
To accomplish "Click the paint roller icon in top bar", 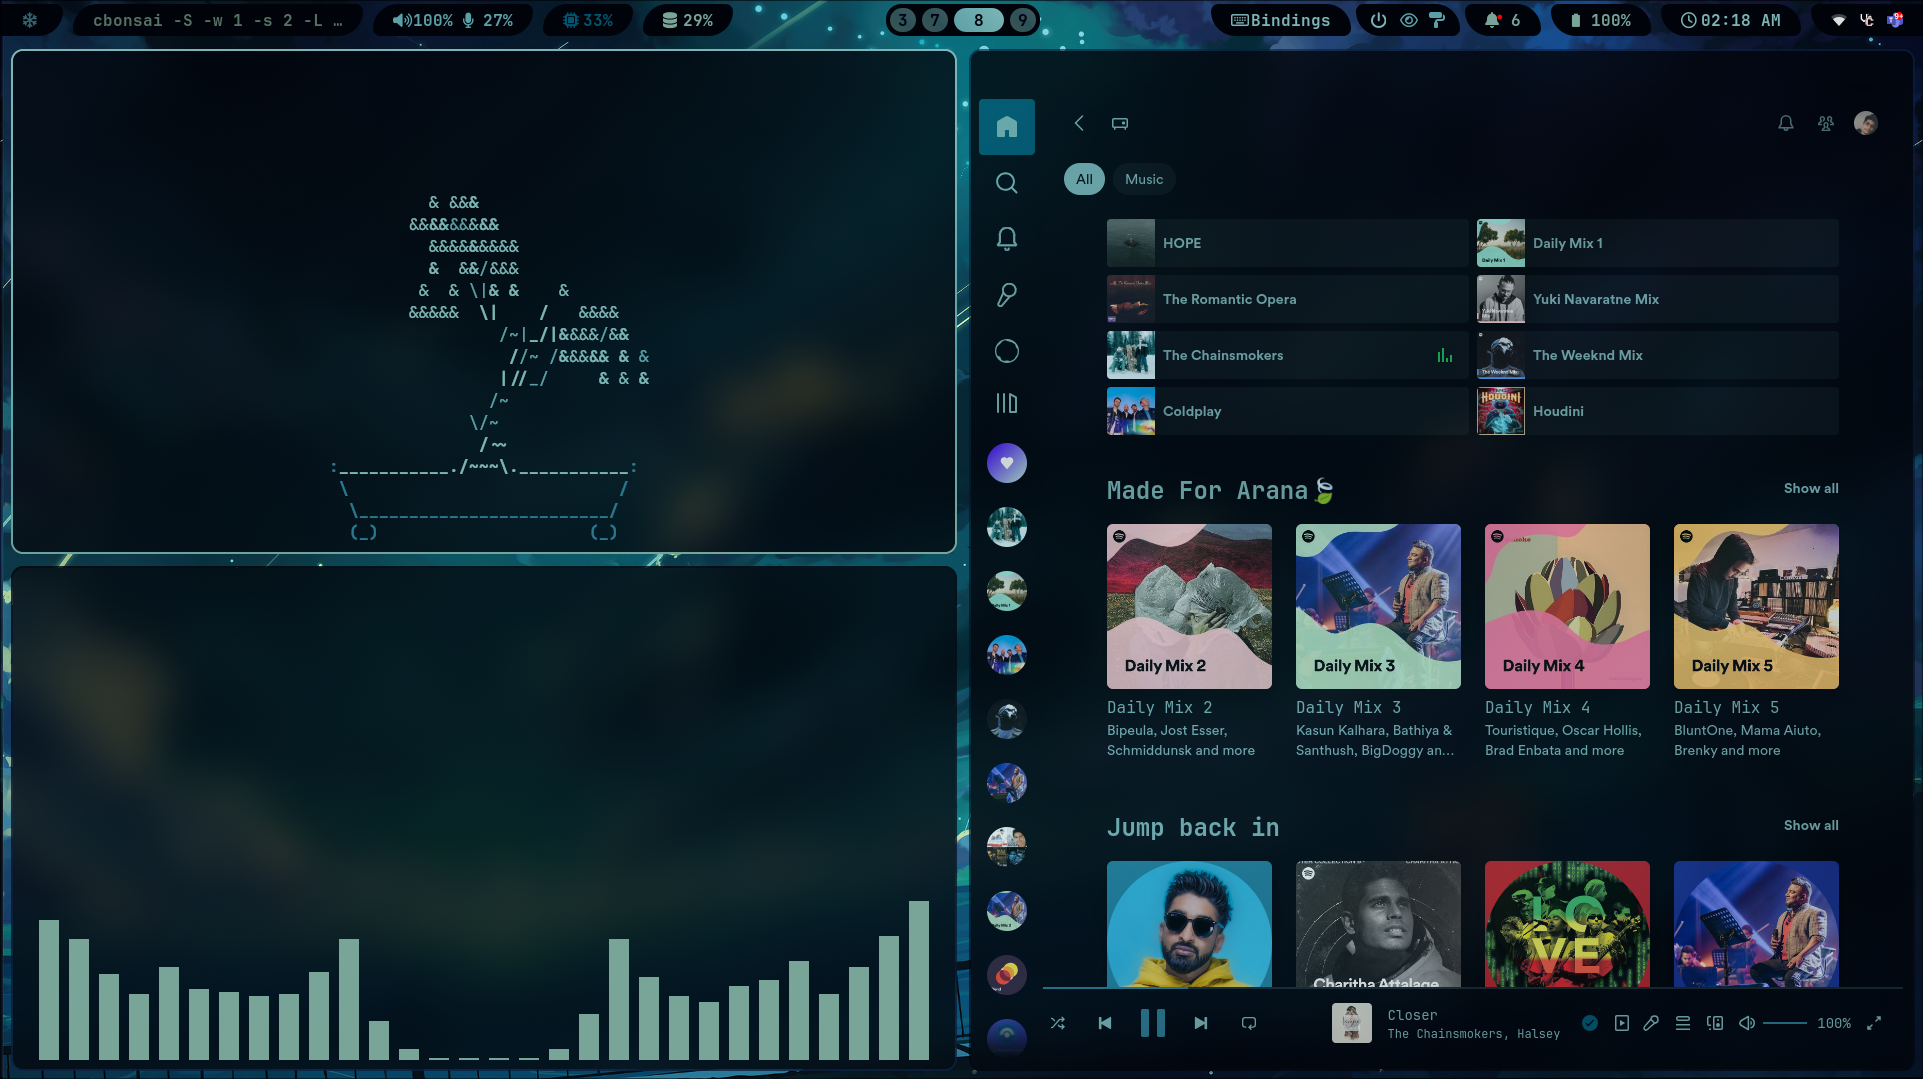I will coord(1437,20).
